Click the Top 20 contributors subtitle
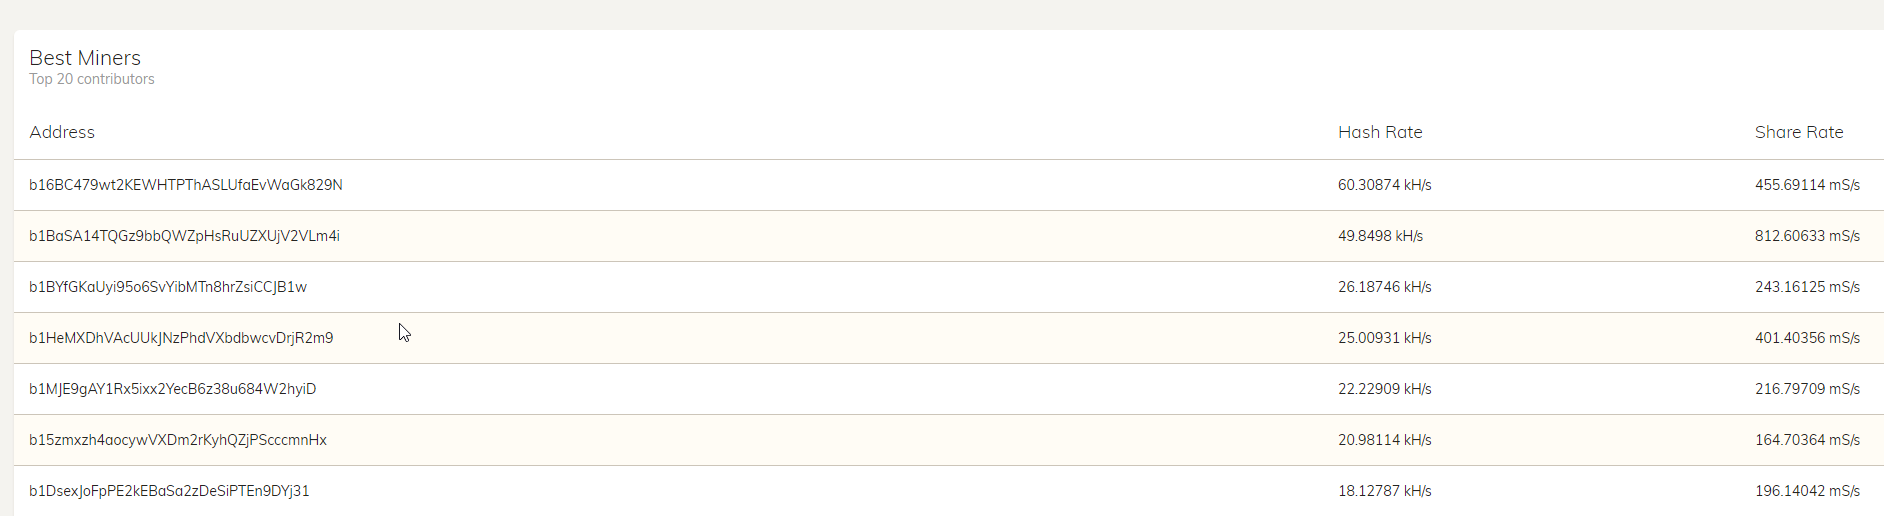 (92, 79)
